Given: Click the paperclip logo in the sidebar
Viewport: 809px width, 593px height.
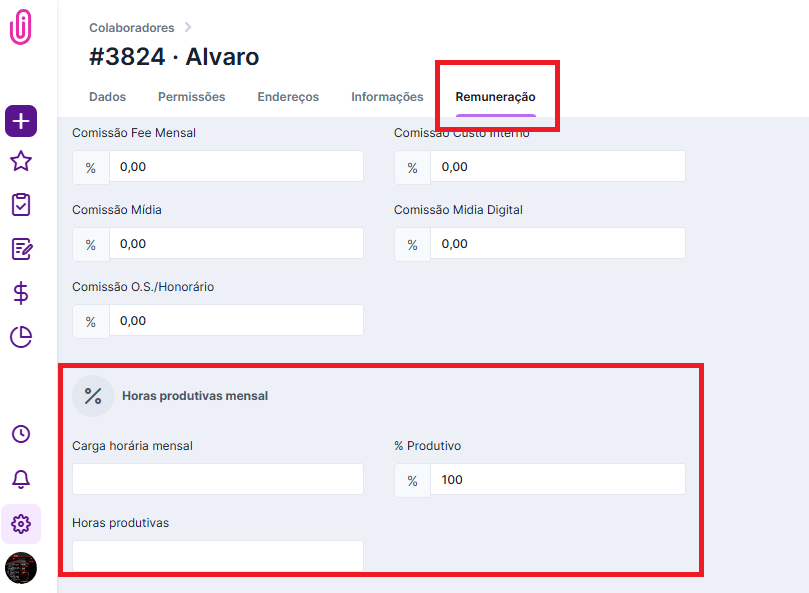Looking at the screenshot, I should (20, 27).
